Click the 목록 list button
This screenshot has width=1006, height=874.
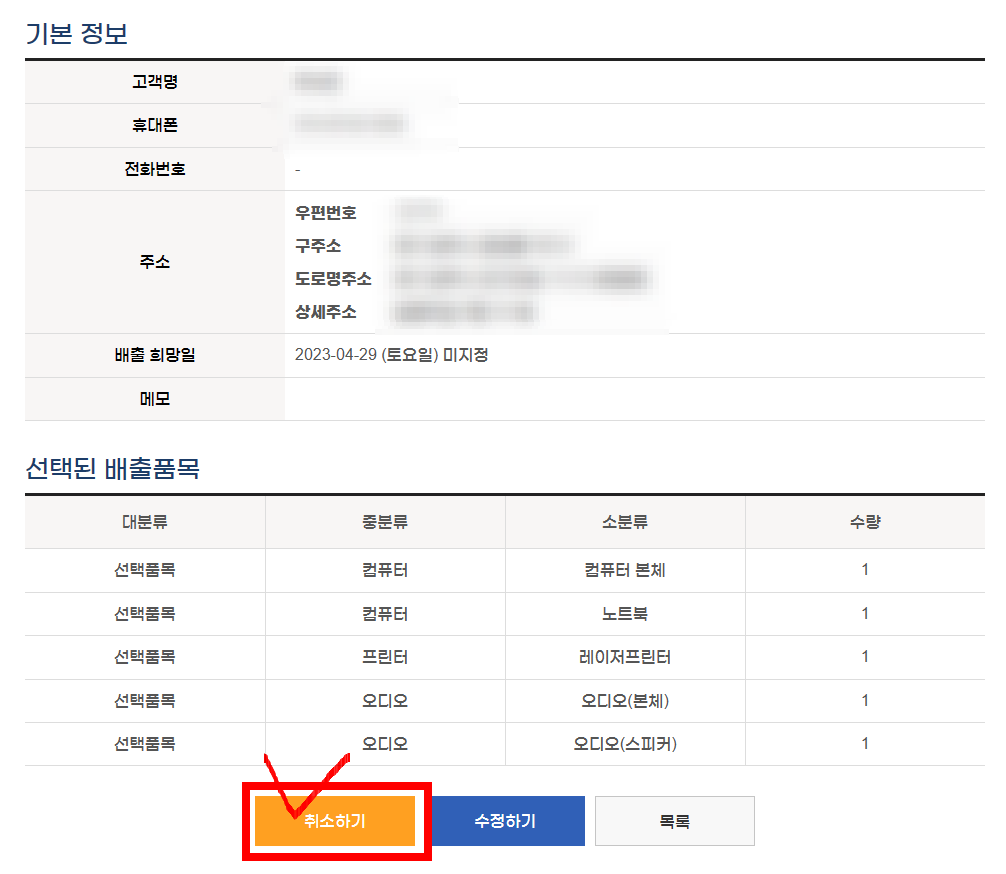click(674, 820)
